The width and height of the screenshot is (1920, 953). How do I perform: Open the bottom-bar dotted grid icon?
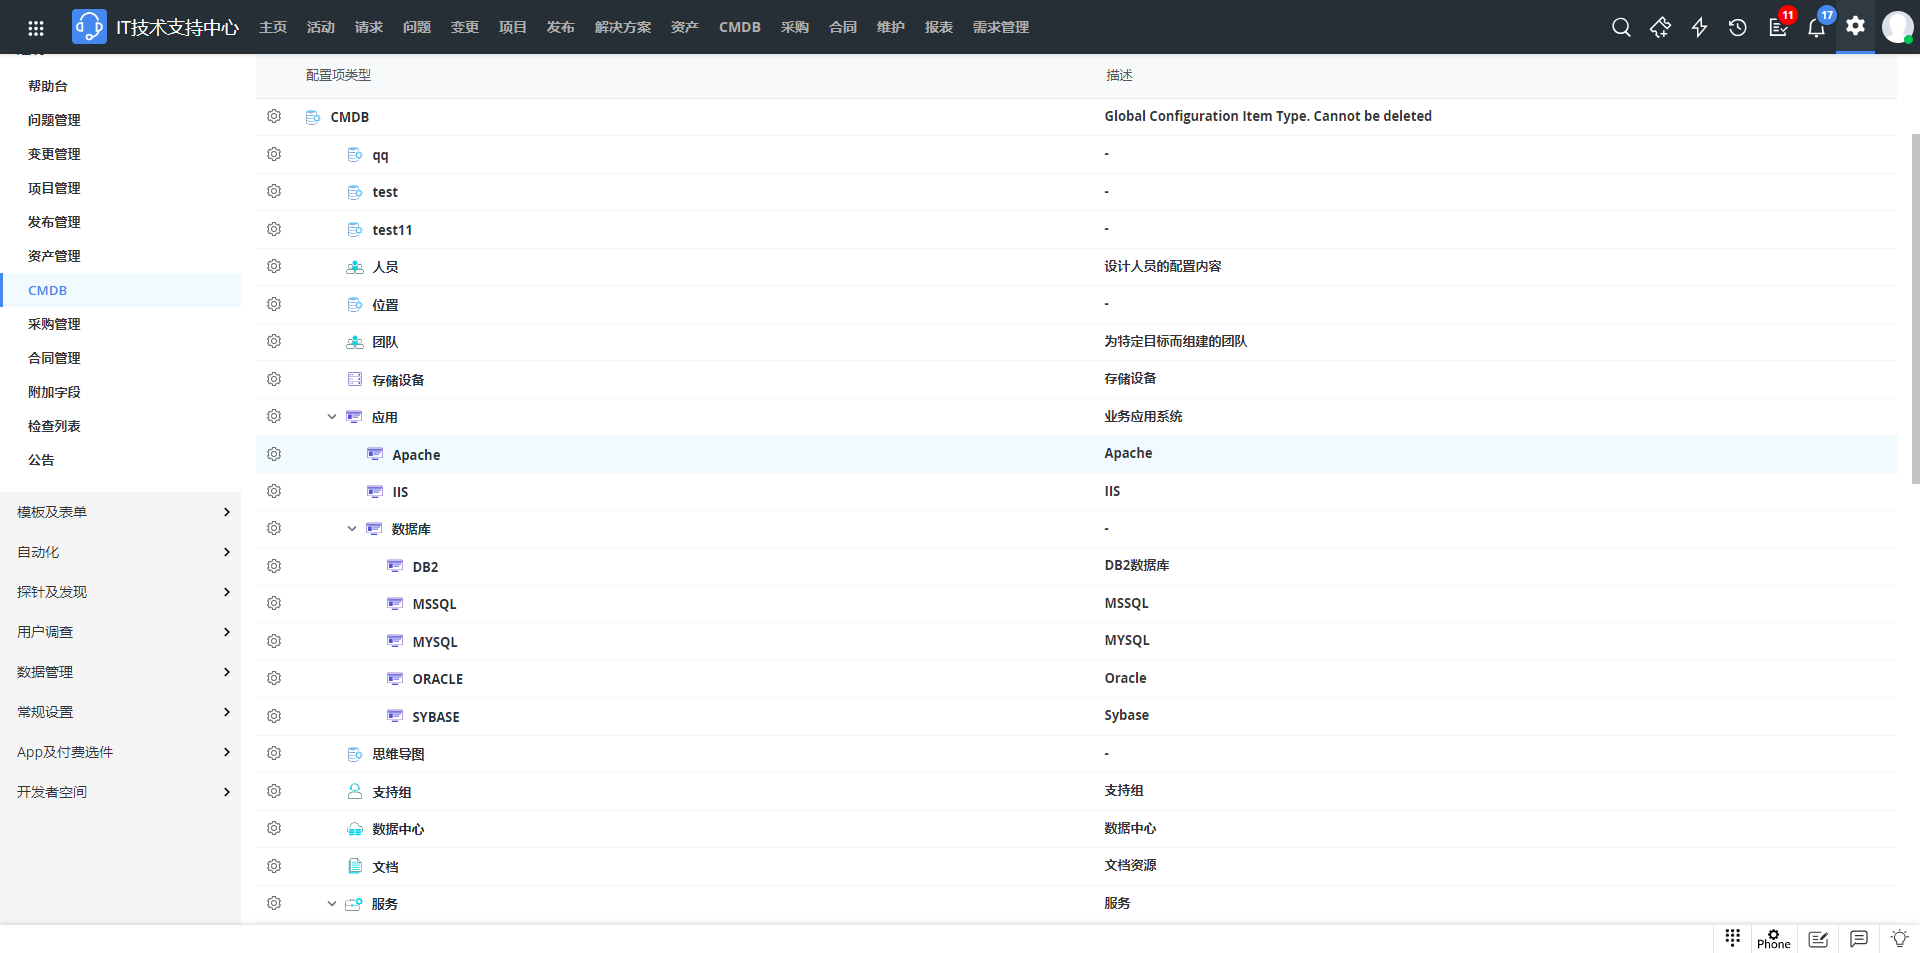(x=1733, y=938)
